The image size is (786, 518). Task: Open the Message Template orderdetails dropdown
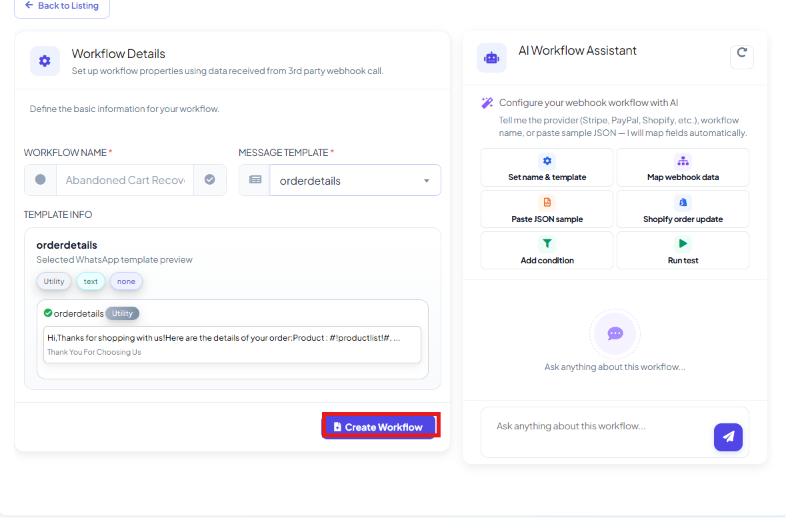click(355, 180)
